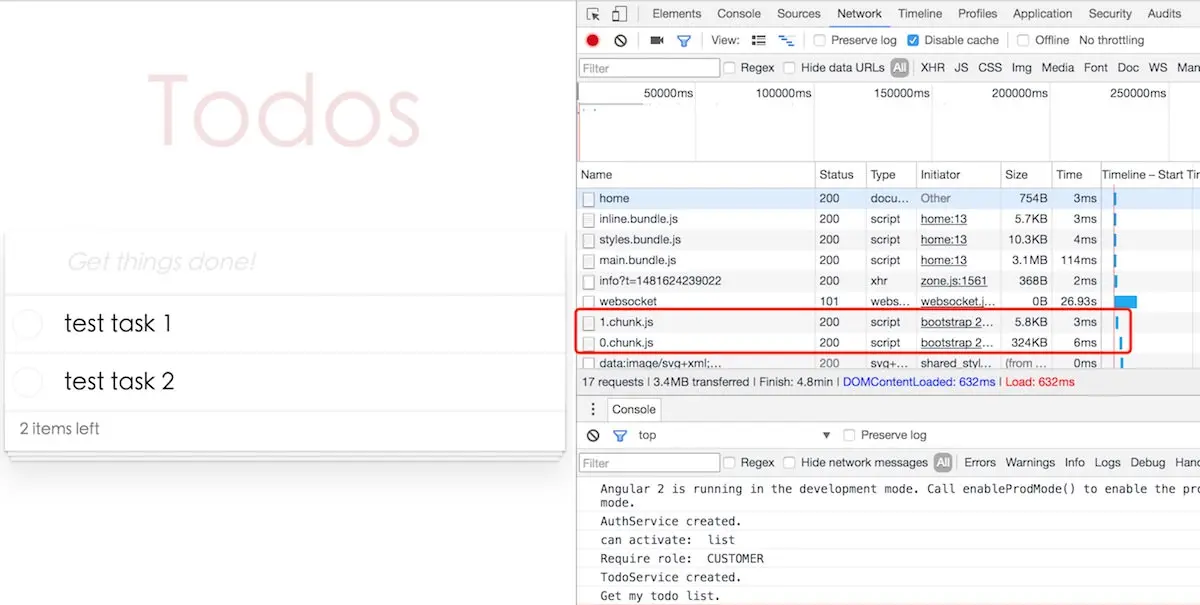Click the console filter funnel icon
1200x605 pixels.
click(x=620, y=435)
